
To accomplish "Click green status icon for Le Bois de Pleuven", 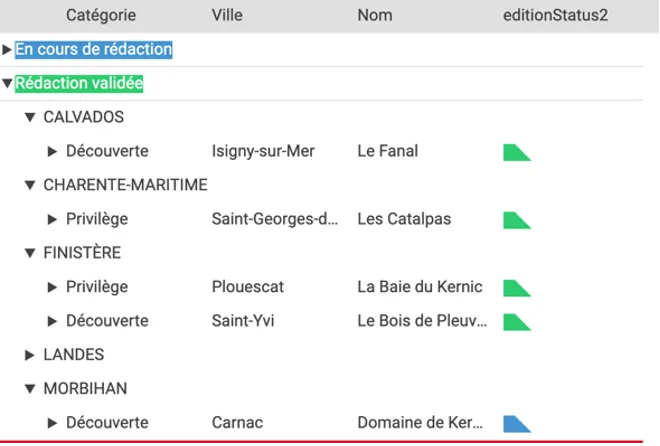I will 515,322.
